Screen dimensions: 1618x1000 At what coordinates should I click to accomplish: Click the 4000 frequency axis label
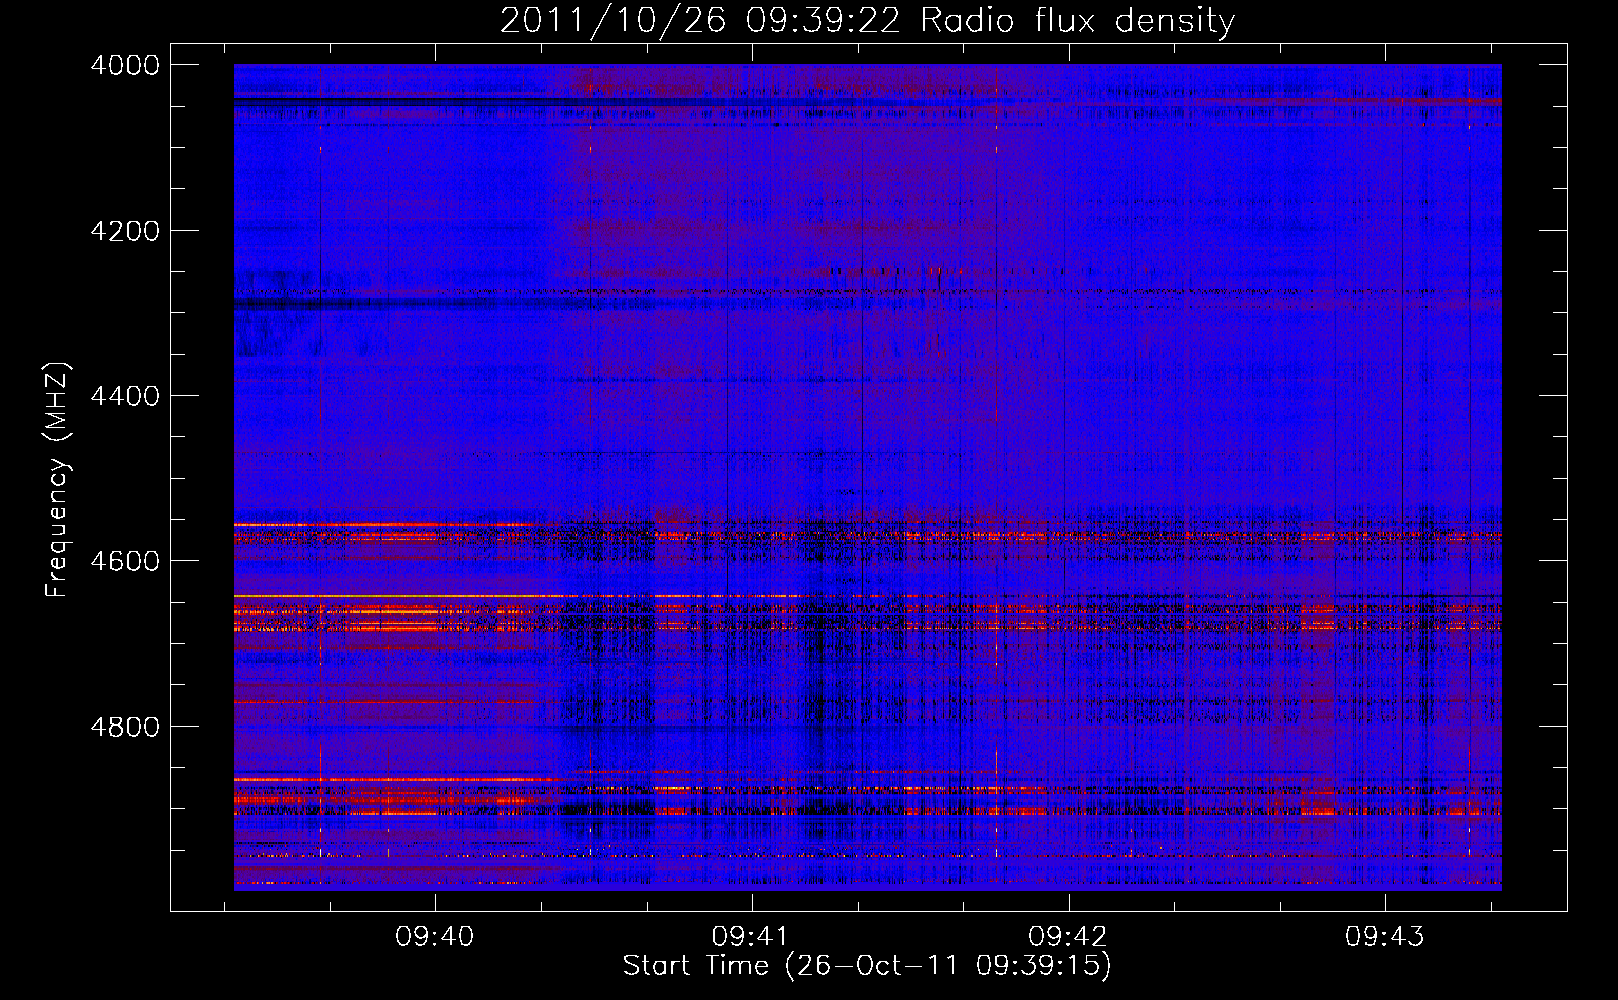pyautogui.click(x=125, y=65)
